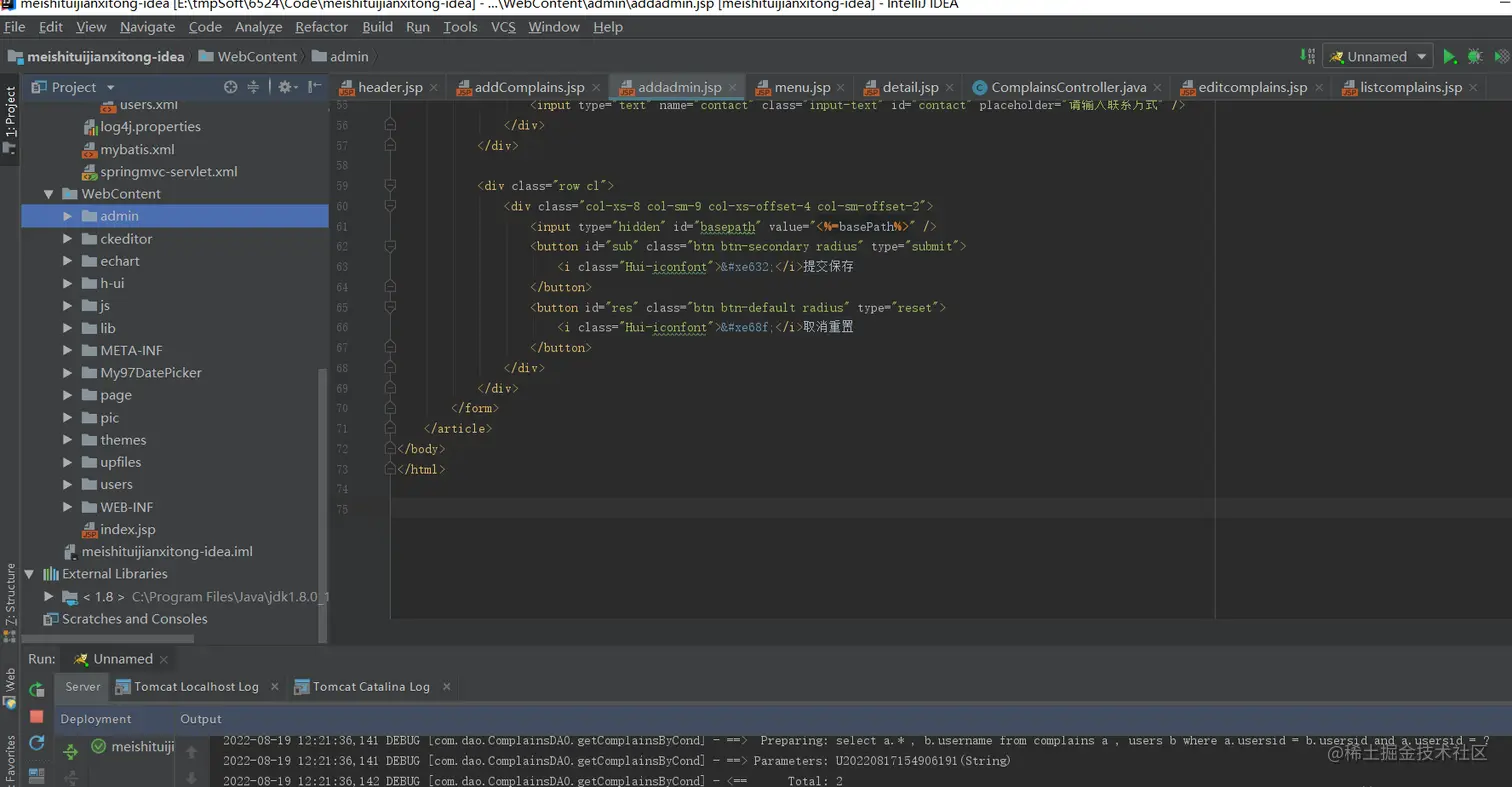Close the detail.jsp tab

click(950, 88)
